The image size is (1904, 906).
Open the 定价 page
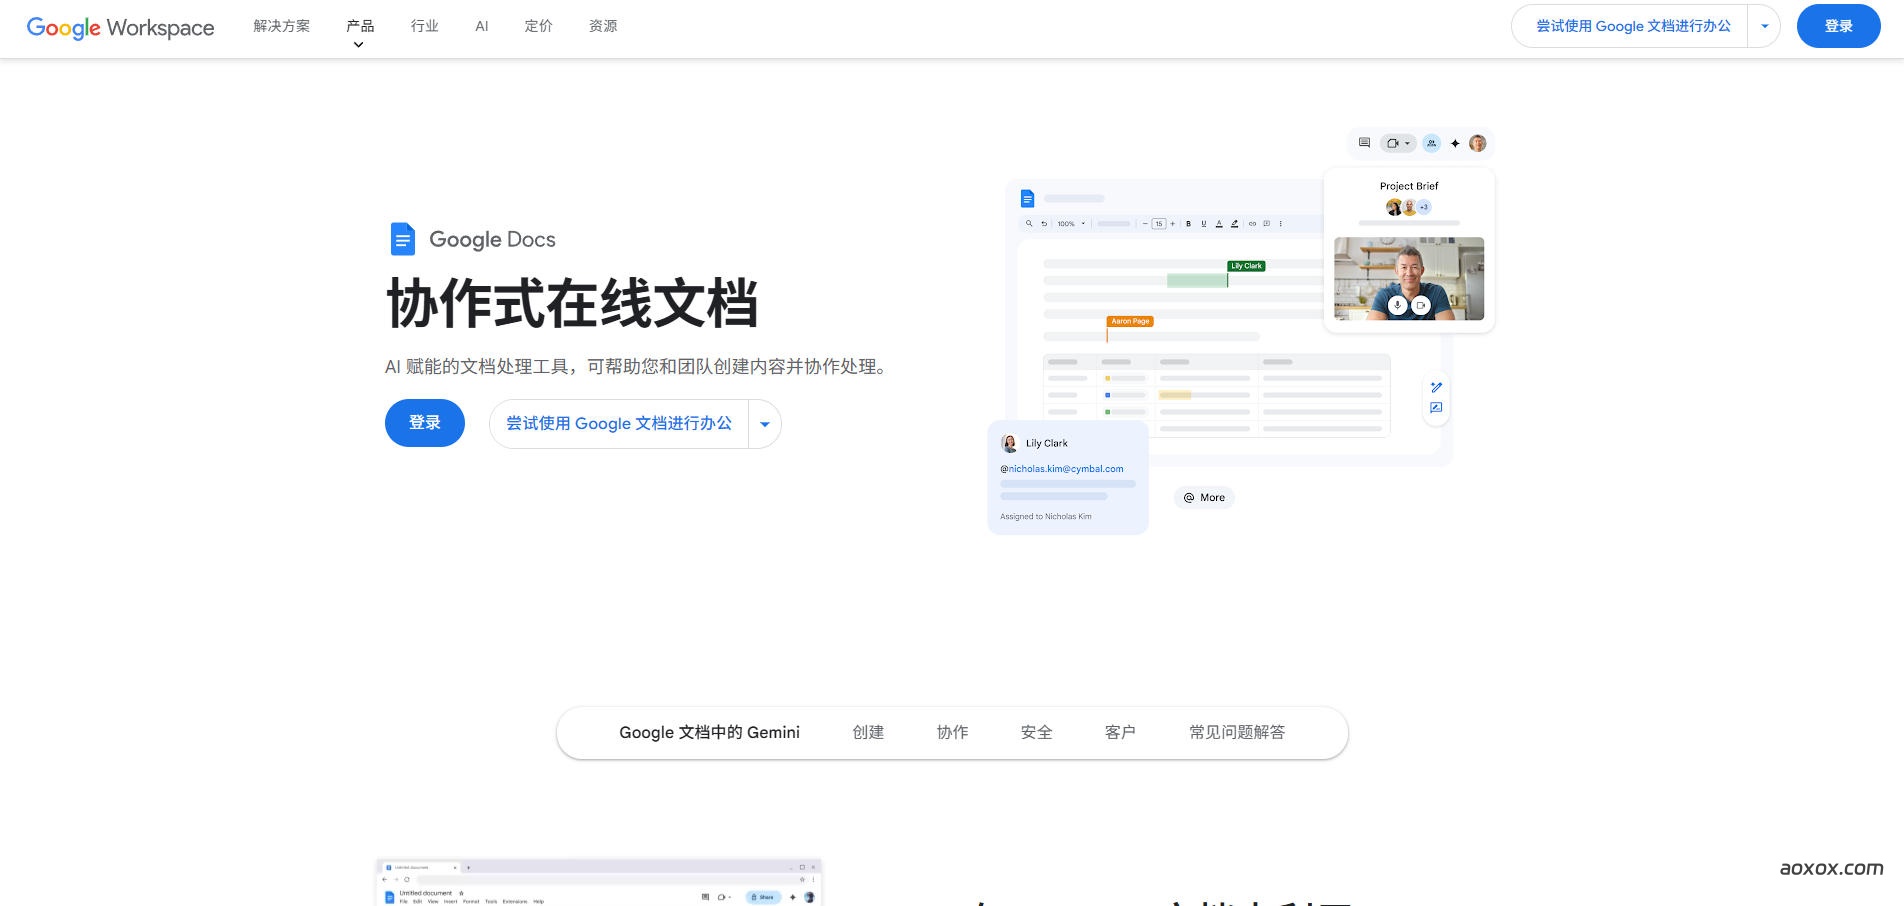(539, 26)
